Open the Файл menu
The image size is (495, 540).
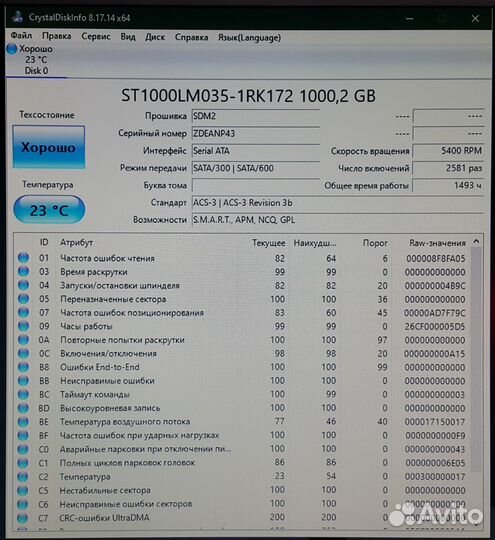click(x=21, y=36)
